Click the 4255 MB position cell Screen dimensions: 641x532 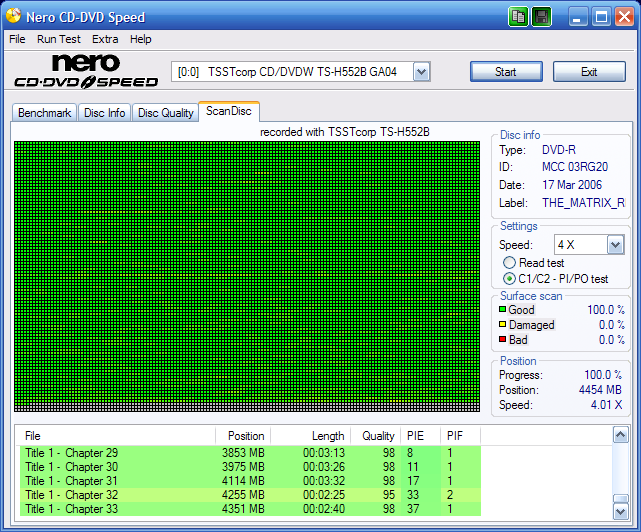243,495
